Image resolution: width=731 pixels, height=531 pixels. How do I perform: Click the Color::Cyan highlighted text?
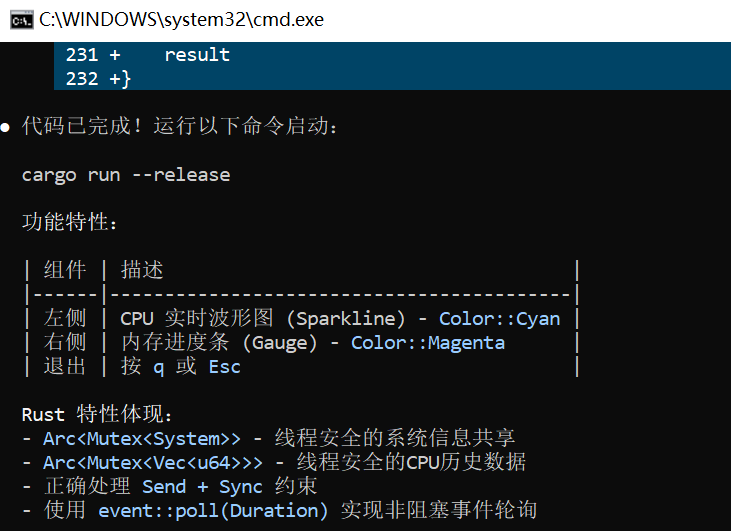(x=499, y=319)
